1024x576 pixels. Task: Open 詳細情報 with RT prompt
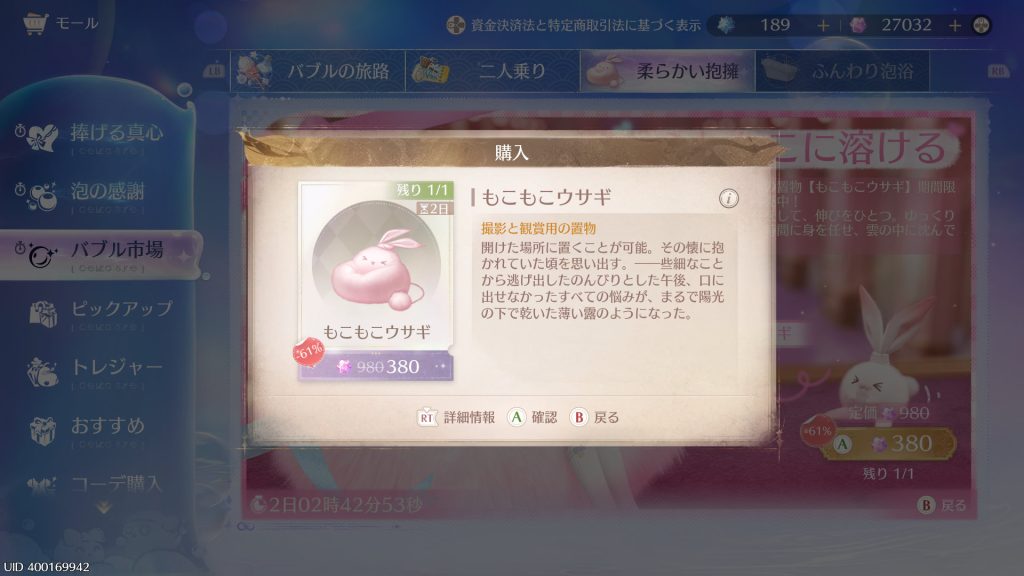(x=456, y=417)
